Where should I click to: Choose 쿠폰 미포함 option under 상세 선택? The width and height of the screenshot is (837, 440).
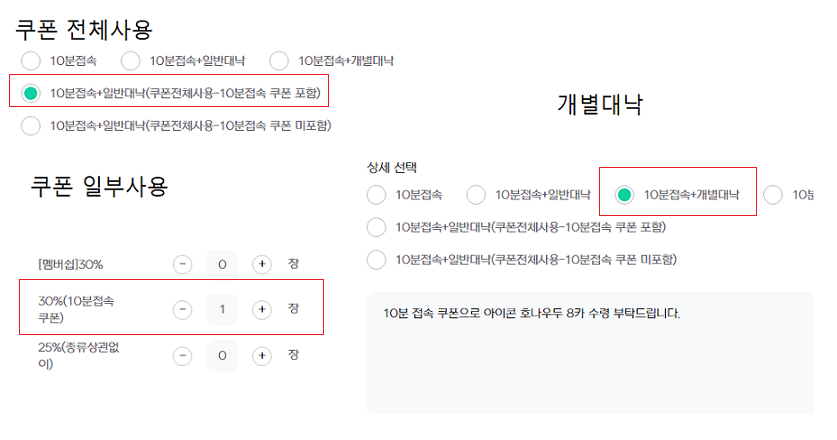coord(377,260)
